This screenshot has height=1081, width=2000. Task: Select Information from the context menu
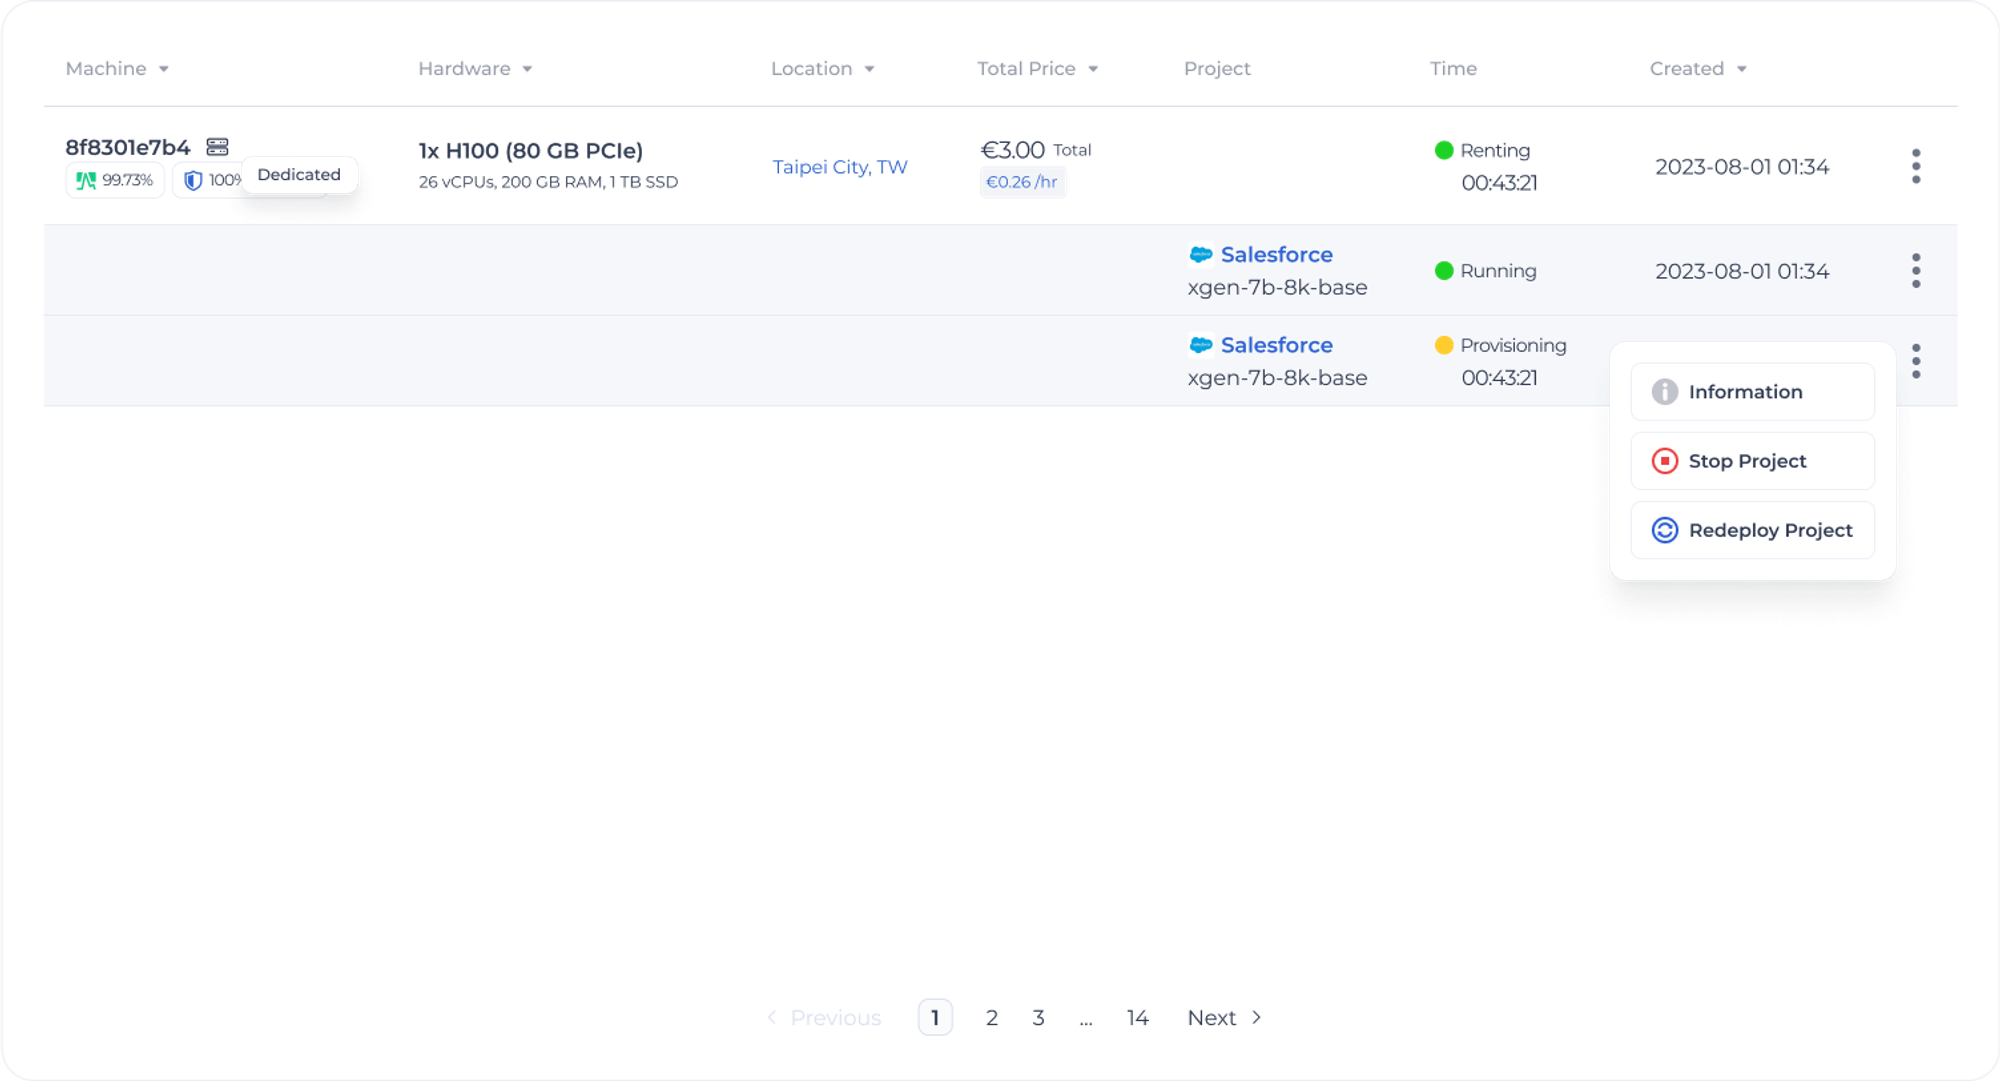click(x=1752, y=392)
